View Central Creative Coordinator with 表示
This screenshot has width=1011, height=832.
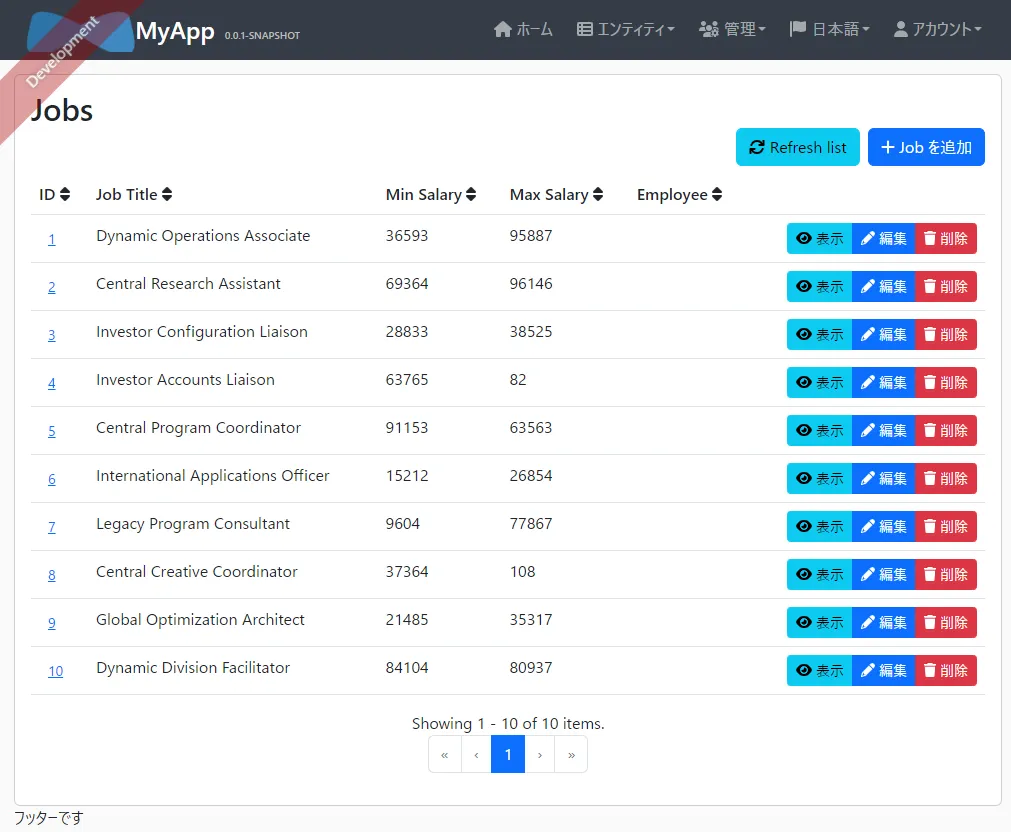point(820,575)
